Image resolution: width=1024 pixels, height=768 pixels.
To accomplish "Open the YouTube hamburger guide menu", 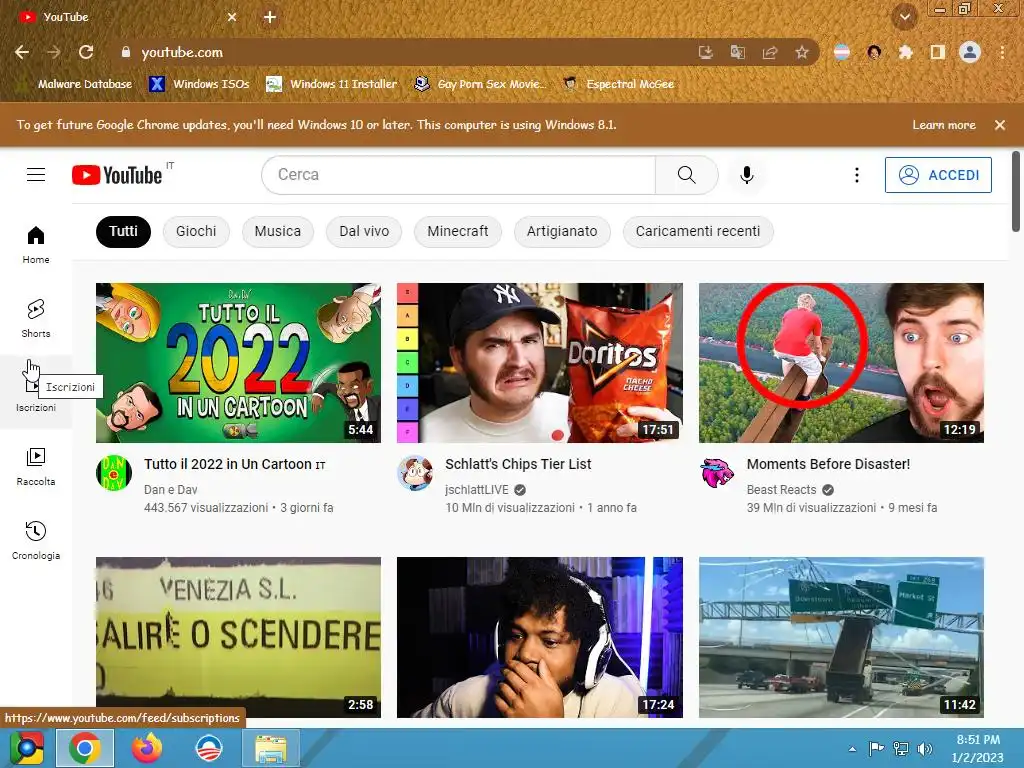I will tap(36, 174).
